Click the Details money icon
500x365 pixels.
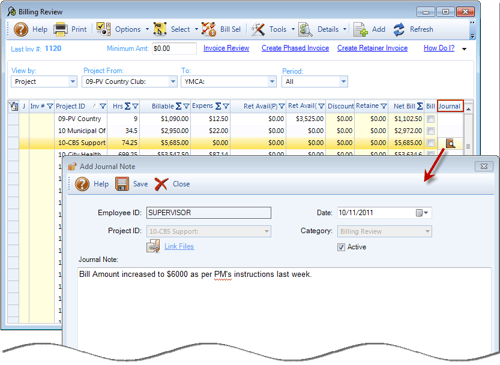pyautogui.click(x=305, y=29)
